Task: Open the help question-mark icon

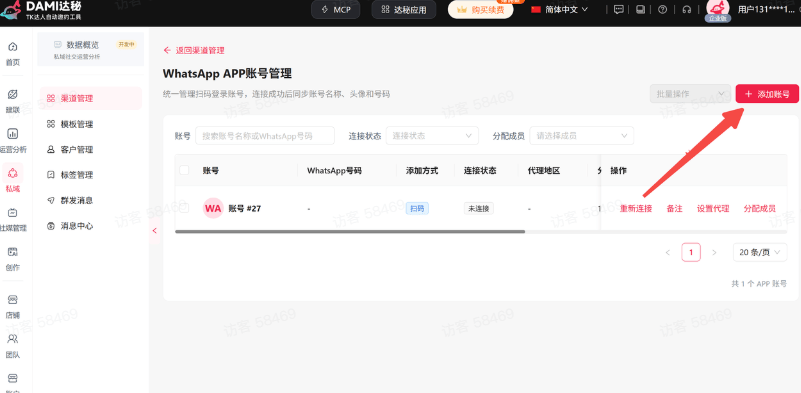Action: point(663,10)
